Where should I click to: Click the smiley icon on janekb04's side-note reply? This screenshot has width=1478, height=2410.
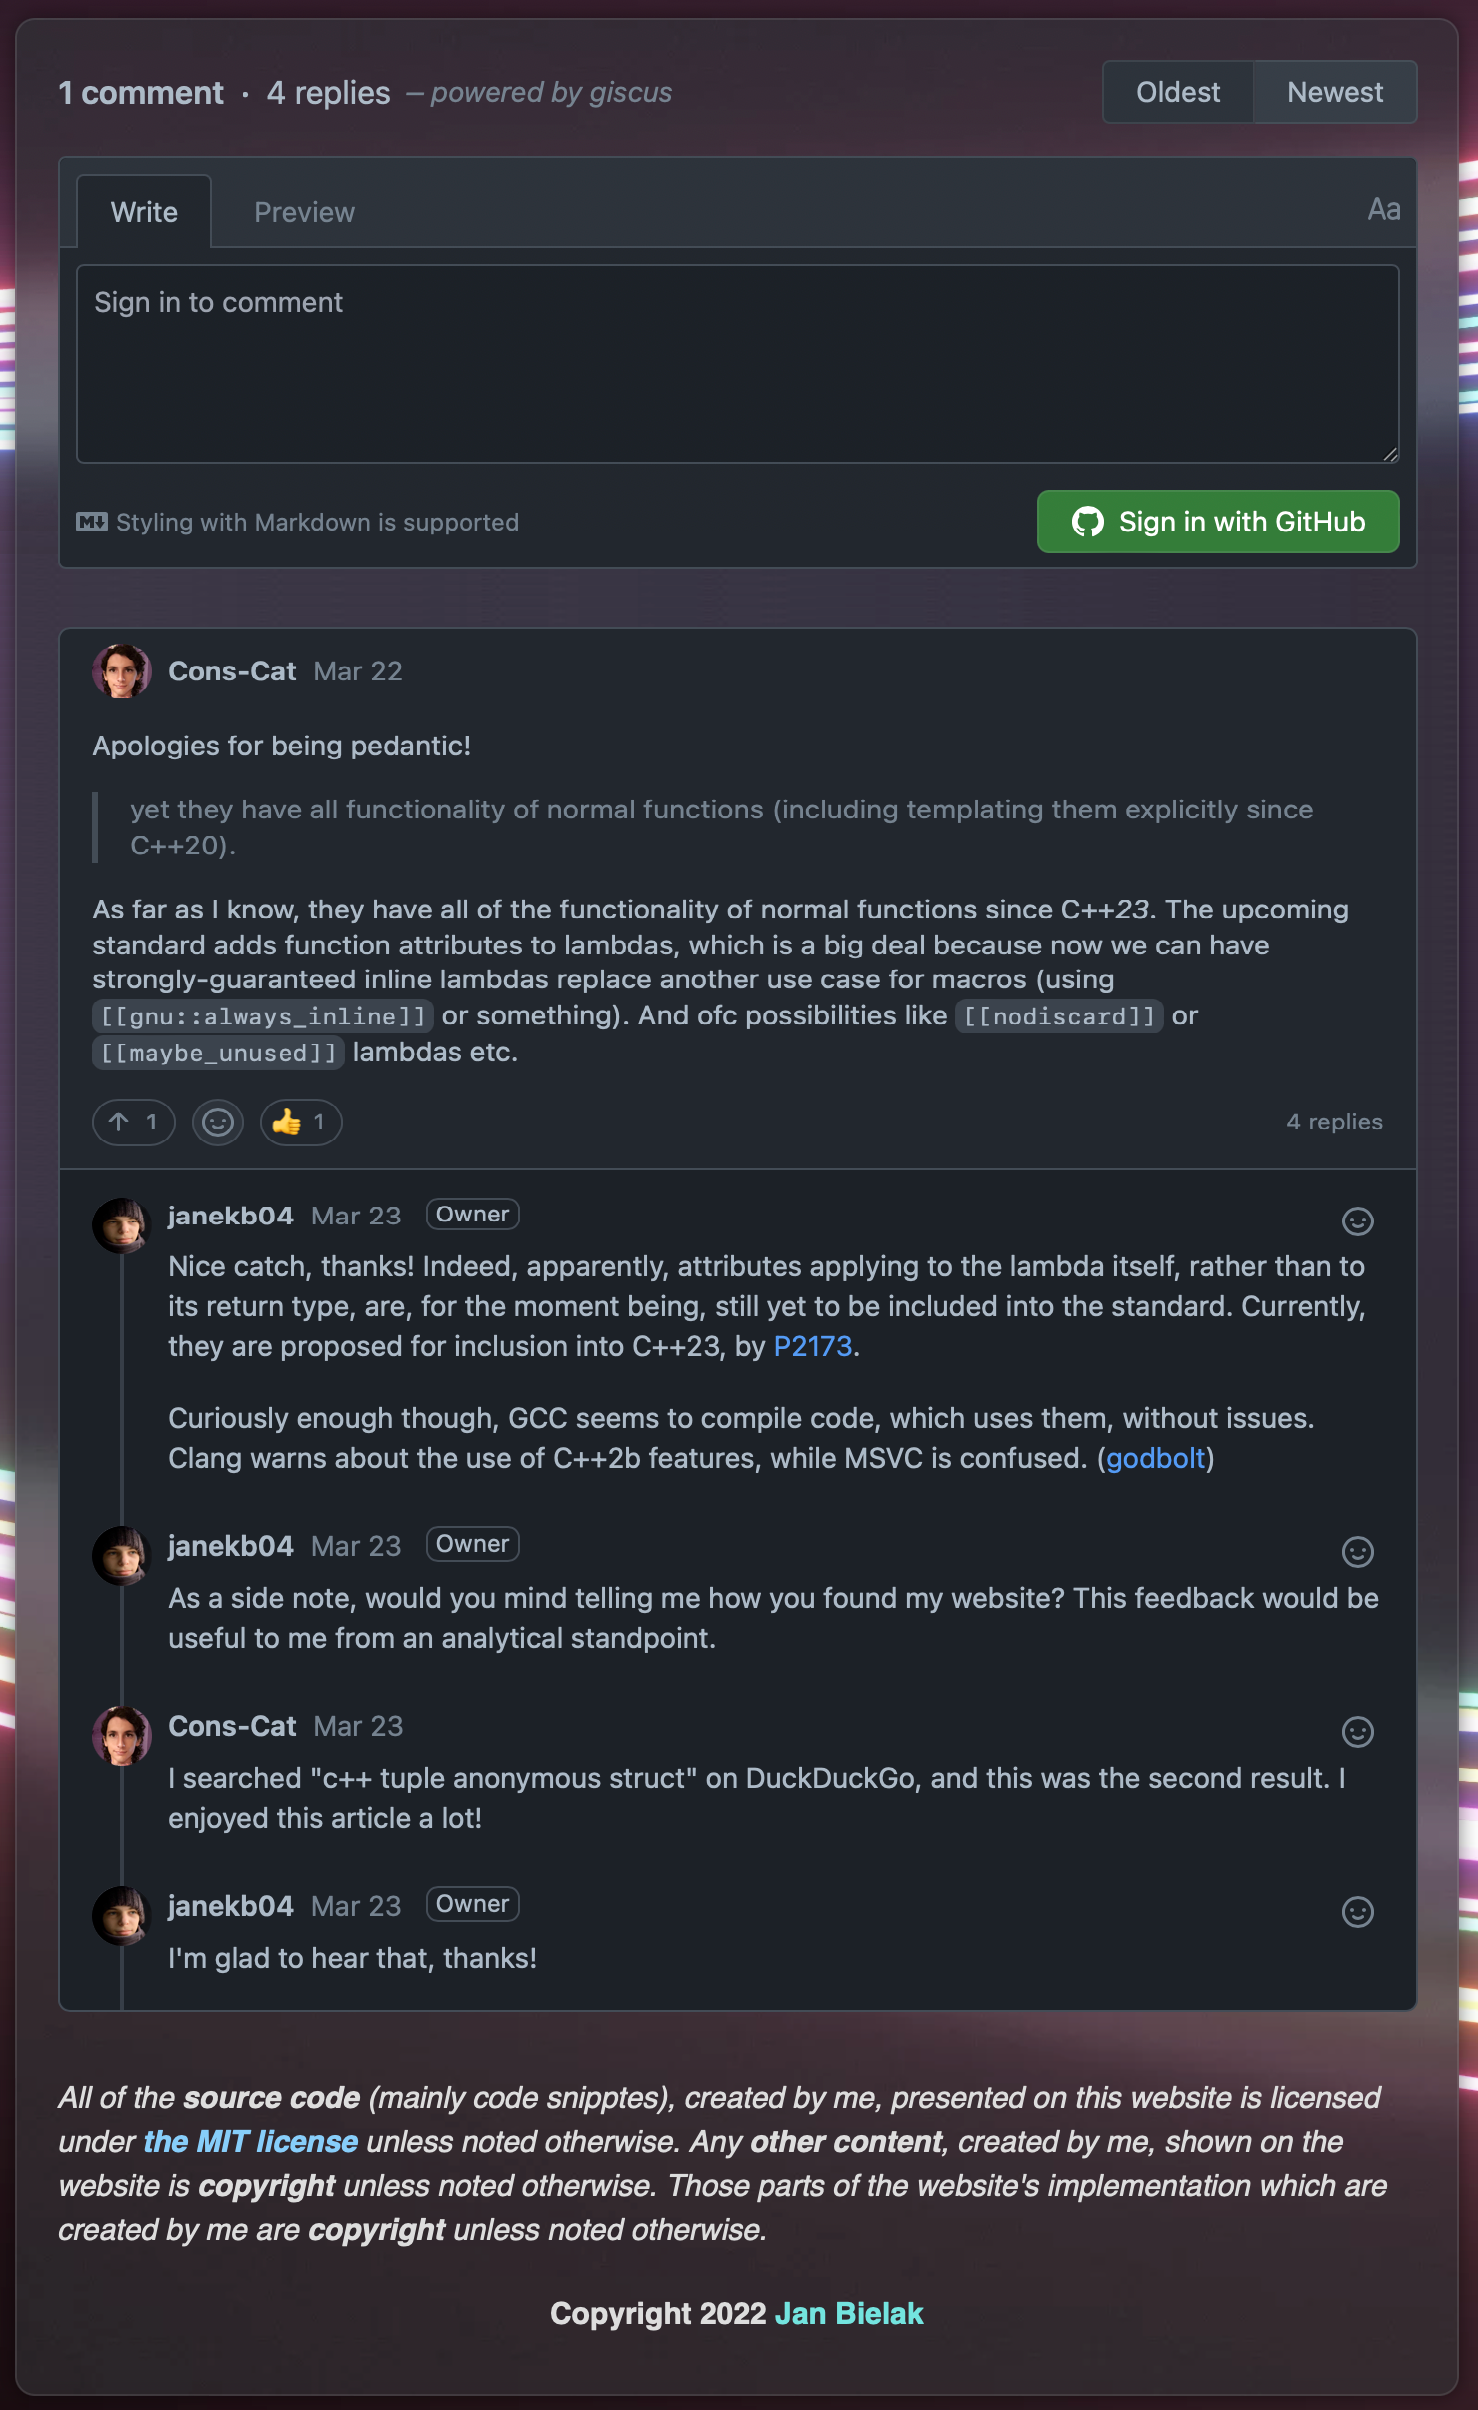tap(1357, 1552)
